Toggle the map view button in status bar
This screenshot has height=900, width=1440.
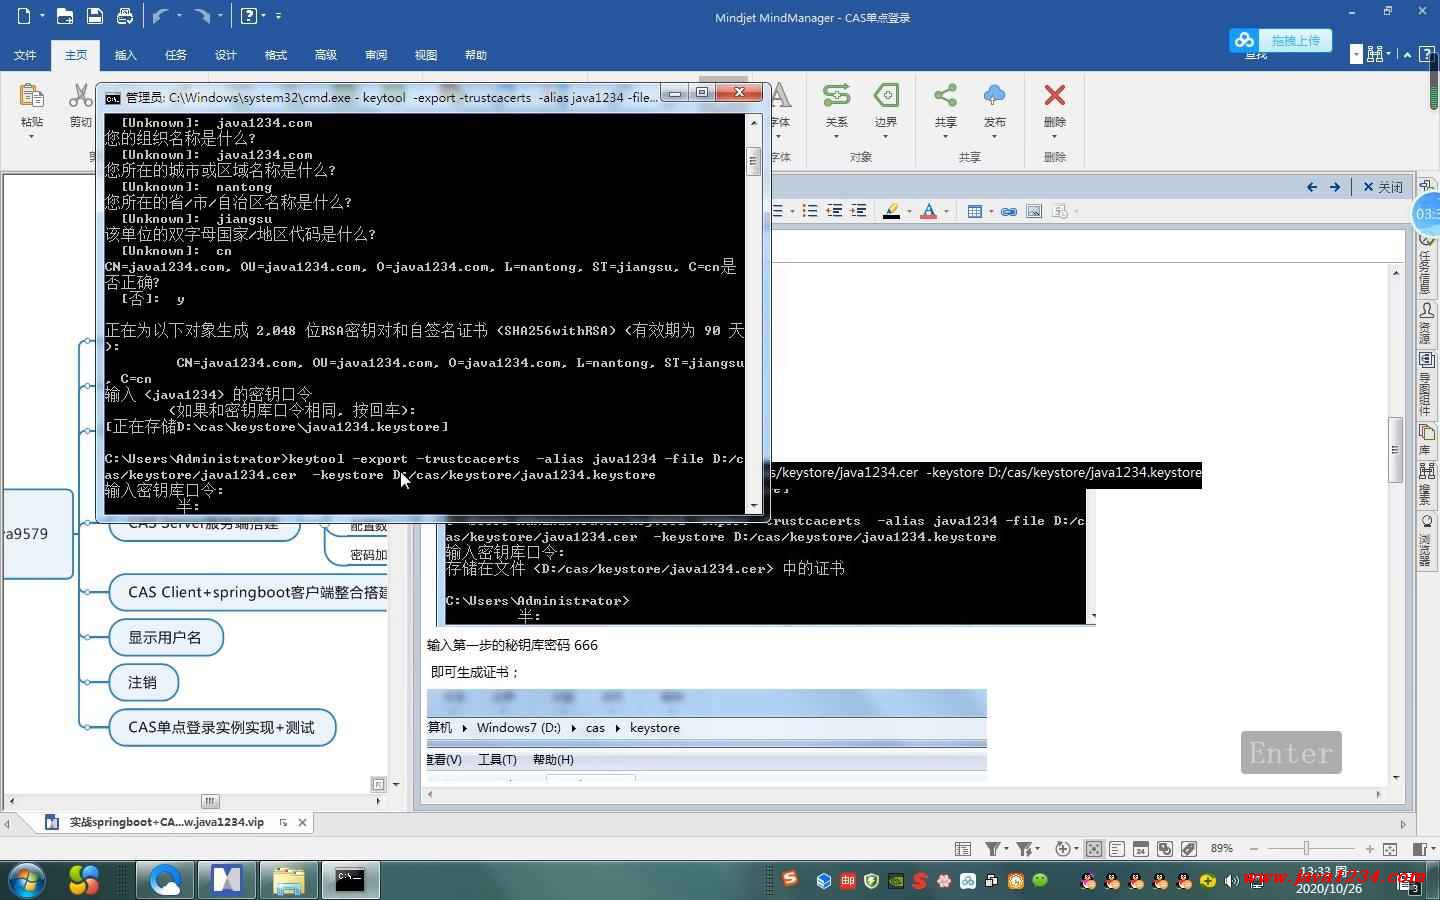point(1093,849)
